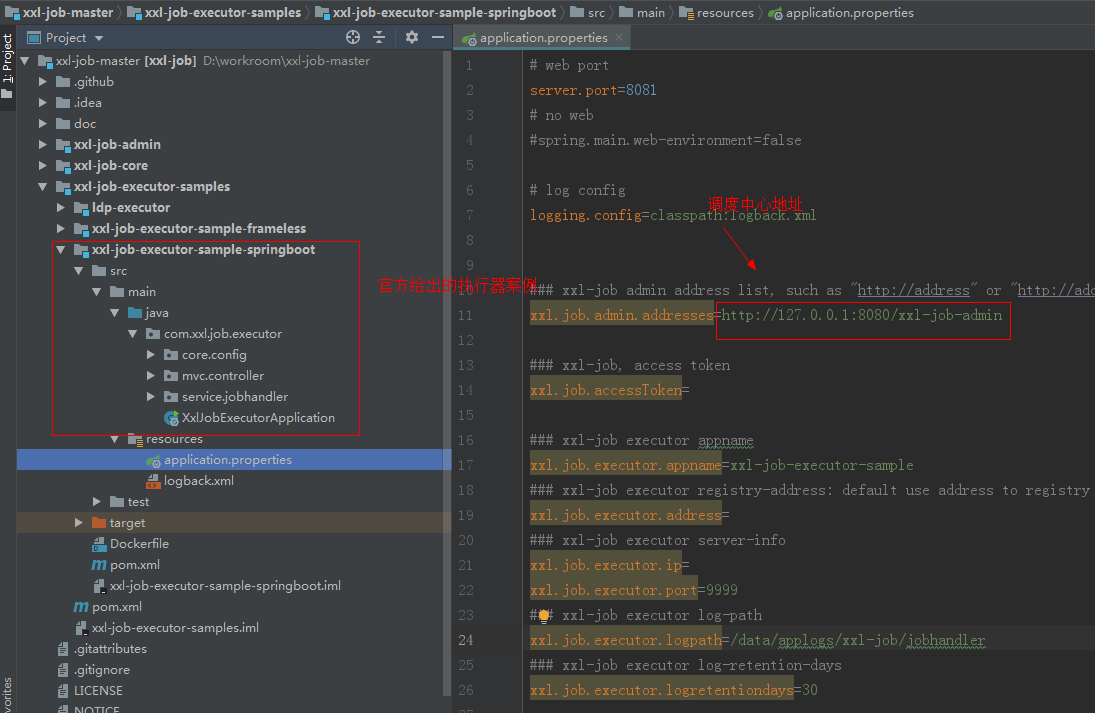Screen dimensions: 1095x713
Task: Click the locate/scroll-from-source target icon
Action: pyautogui.click(x=353, y=38)
